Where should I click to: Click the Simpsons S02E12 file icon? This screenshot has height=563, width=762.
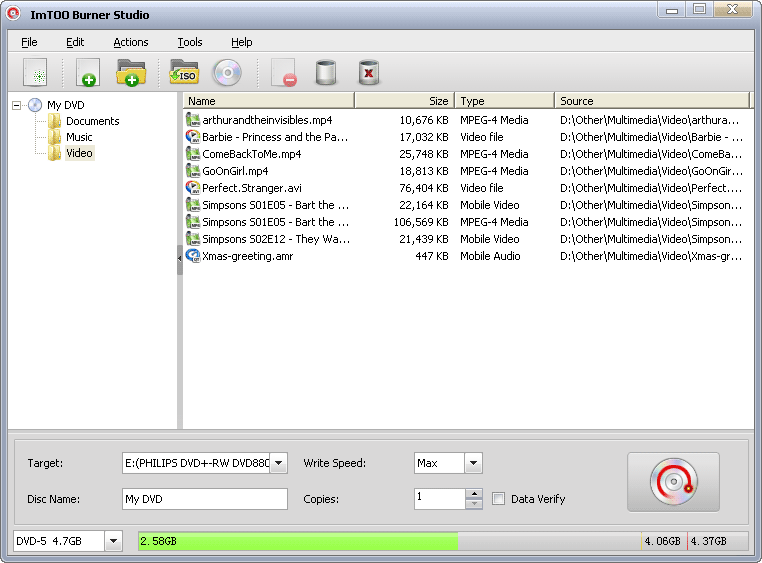coord(193,239)
